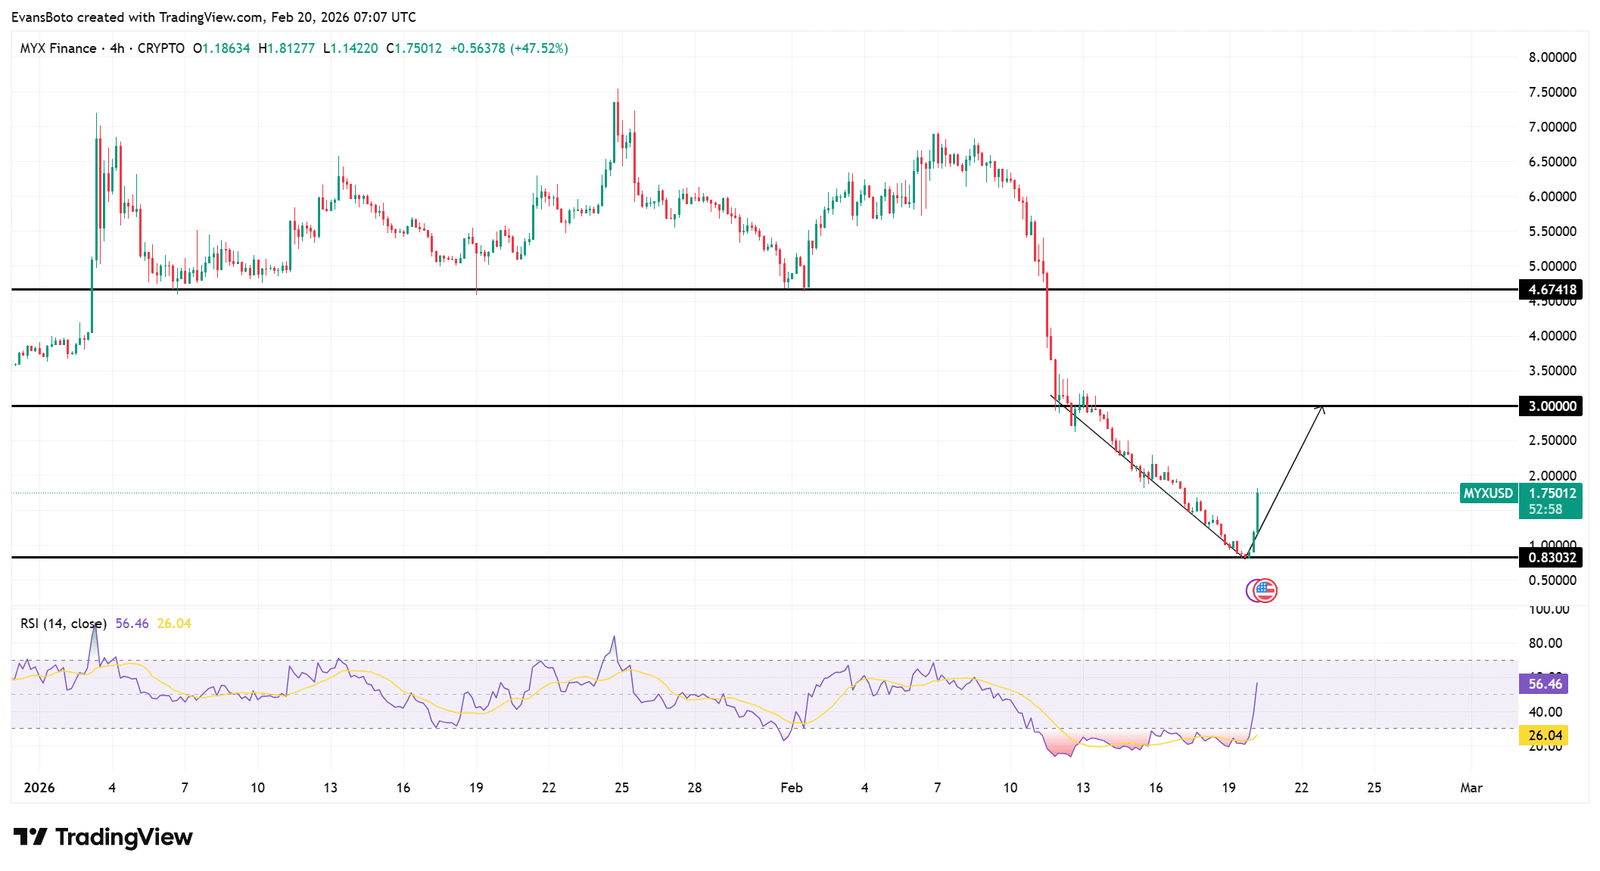
Task: Select the 0.83032 support level price label
Action: (x=1550, y=557)
